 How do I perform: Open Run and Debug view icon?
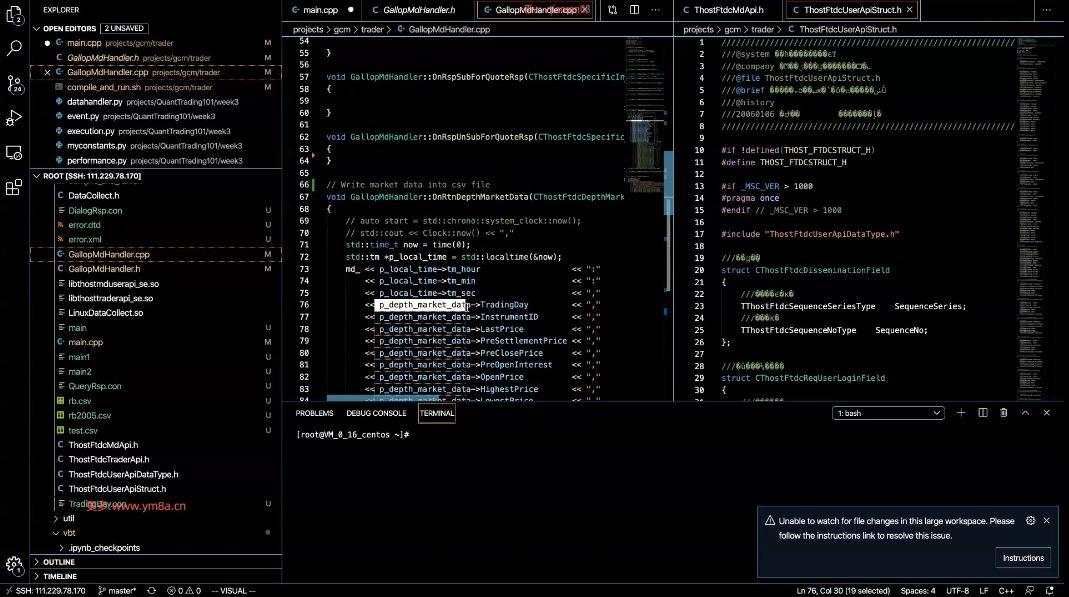pyautogui.click(x=14, y=118)
